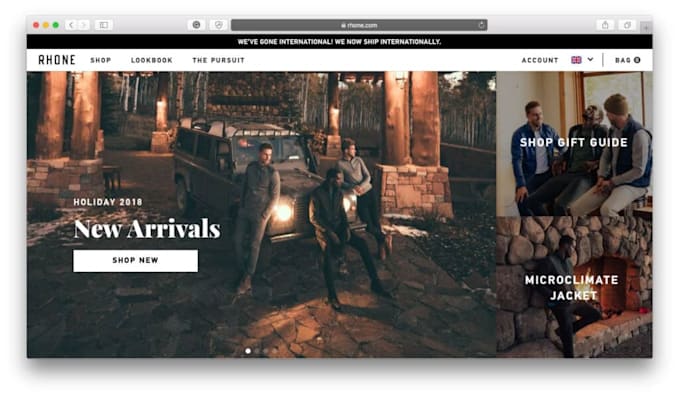Screen dimensions: 680x398
Task: Go back using Safari back arrow
Action: (72, 25)
